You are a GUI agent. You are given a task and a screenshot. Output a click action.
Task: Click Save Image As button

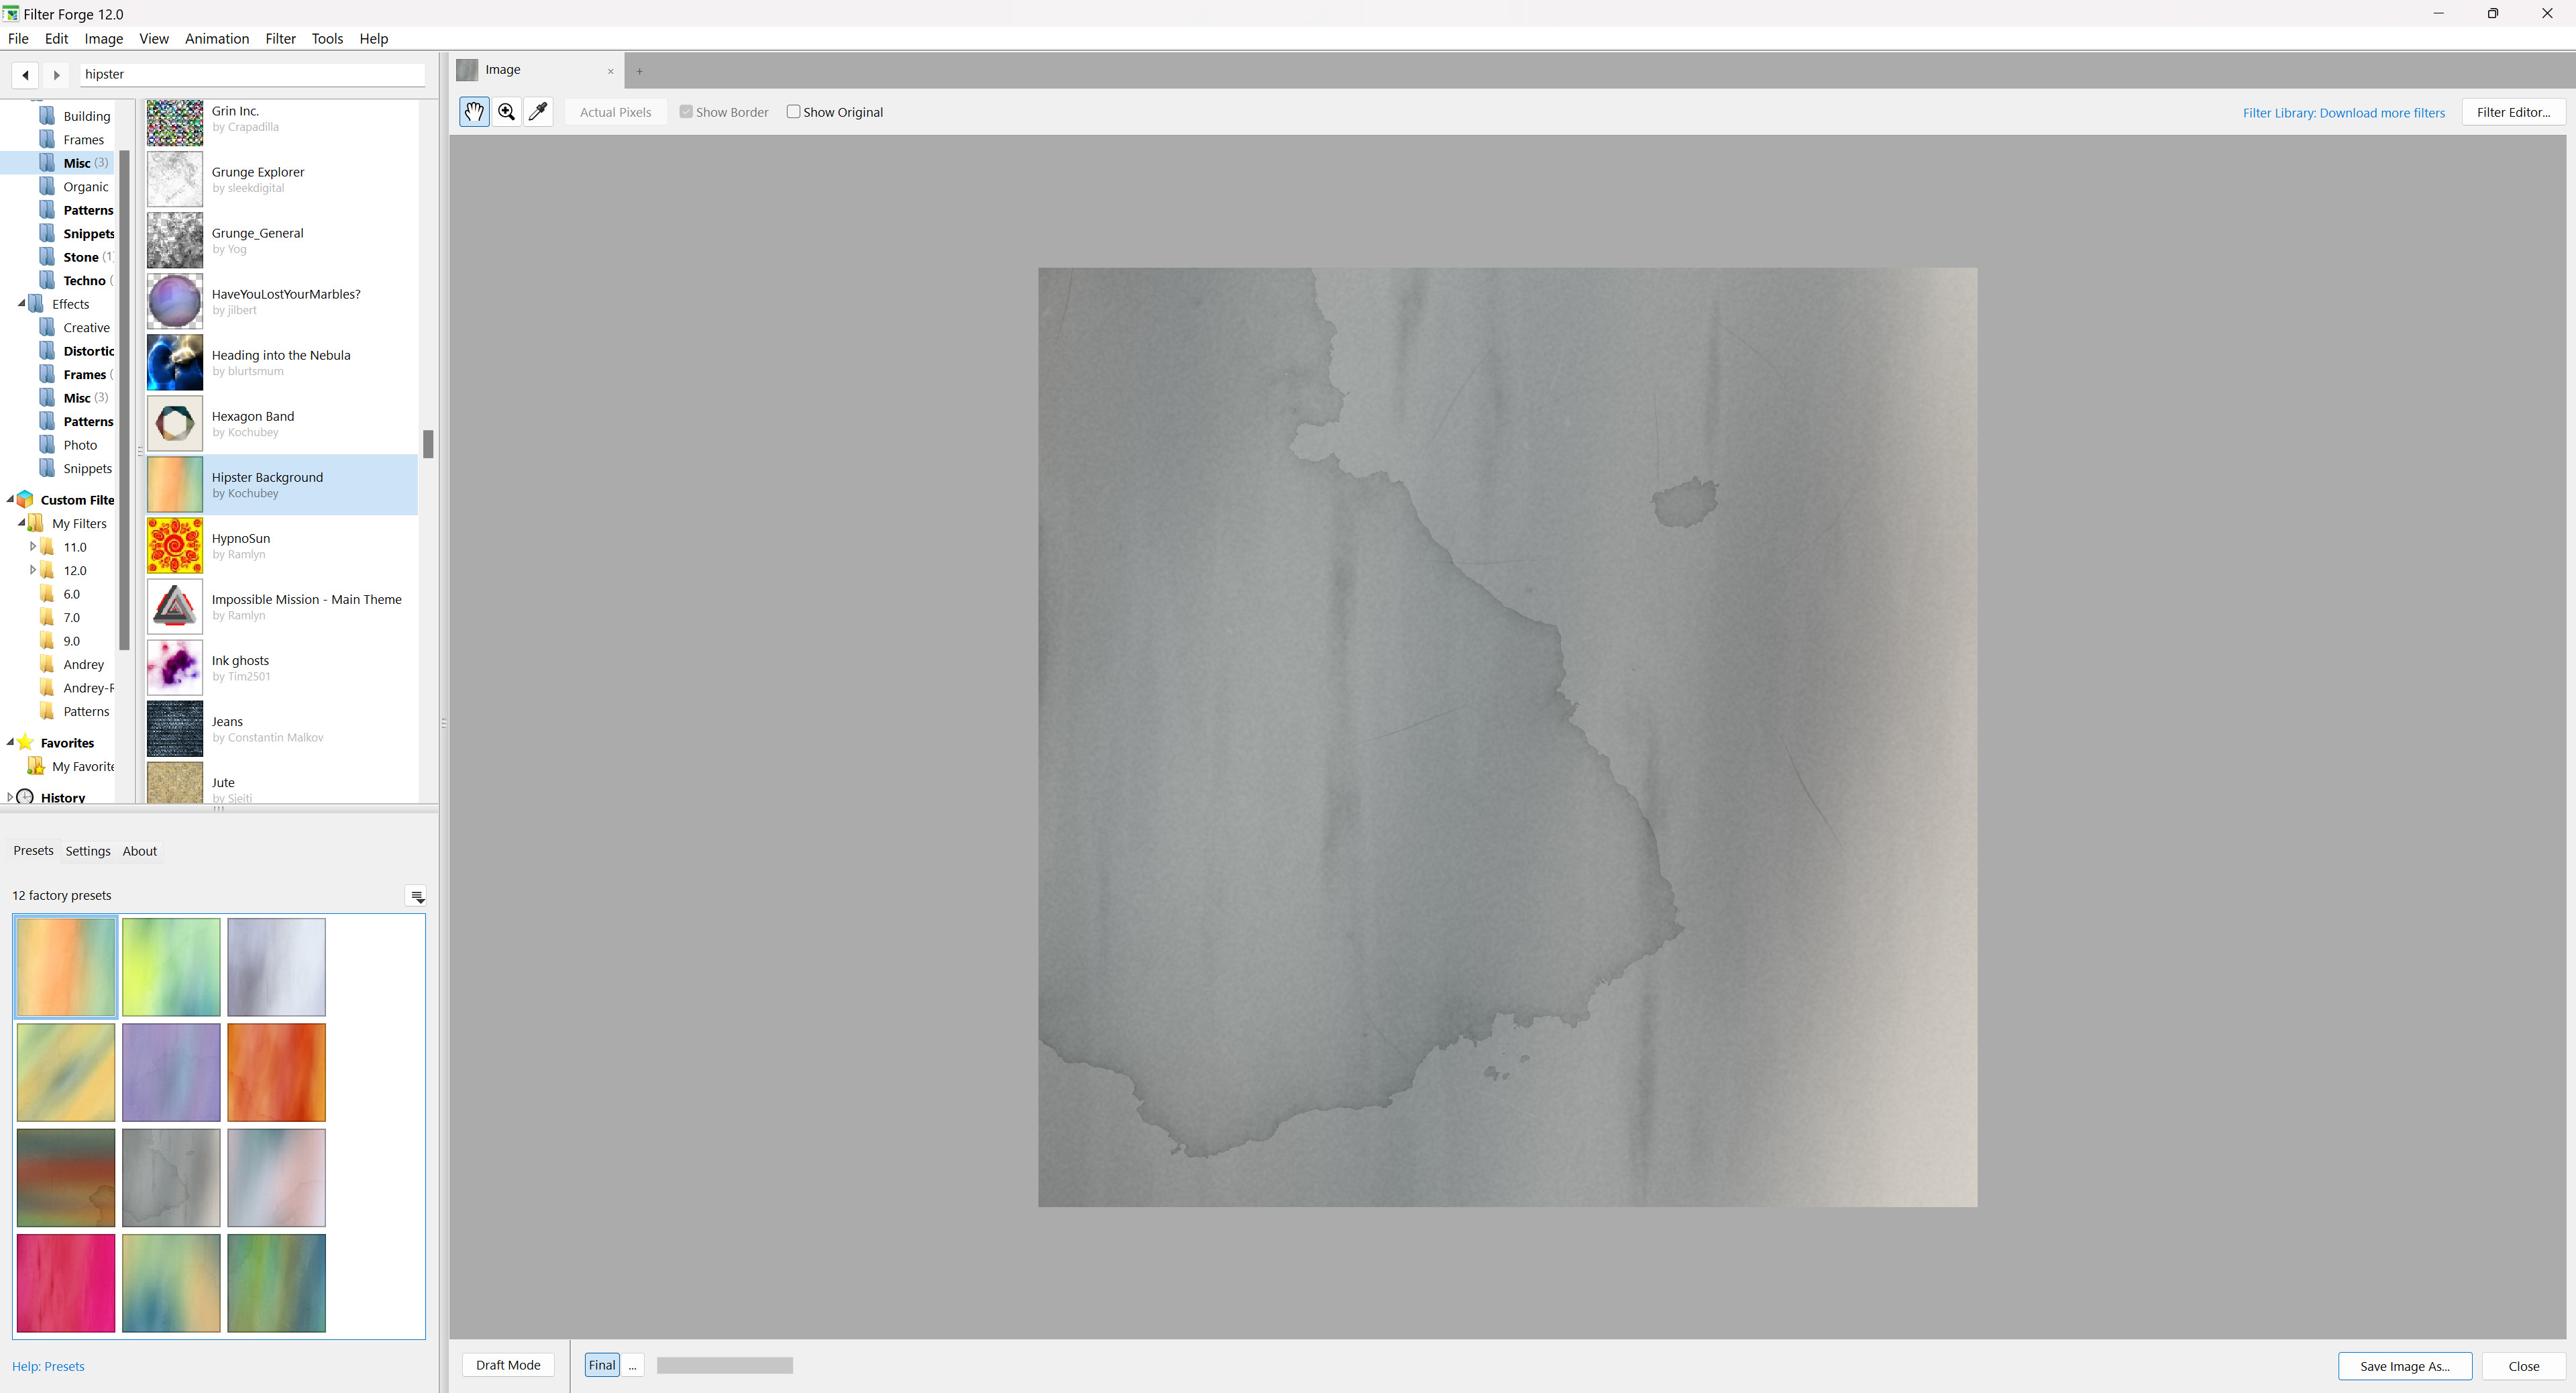pyautogui.click(x=2404, y=1366)
